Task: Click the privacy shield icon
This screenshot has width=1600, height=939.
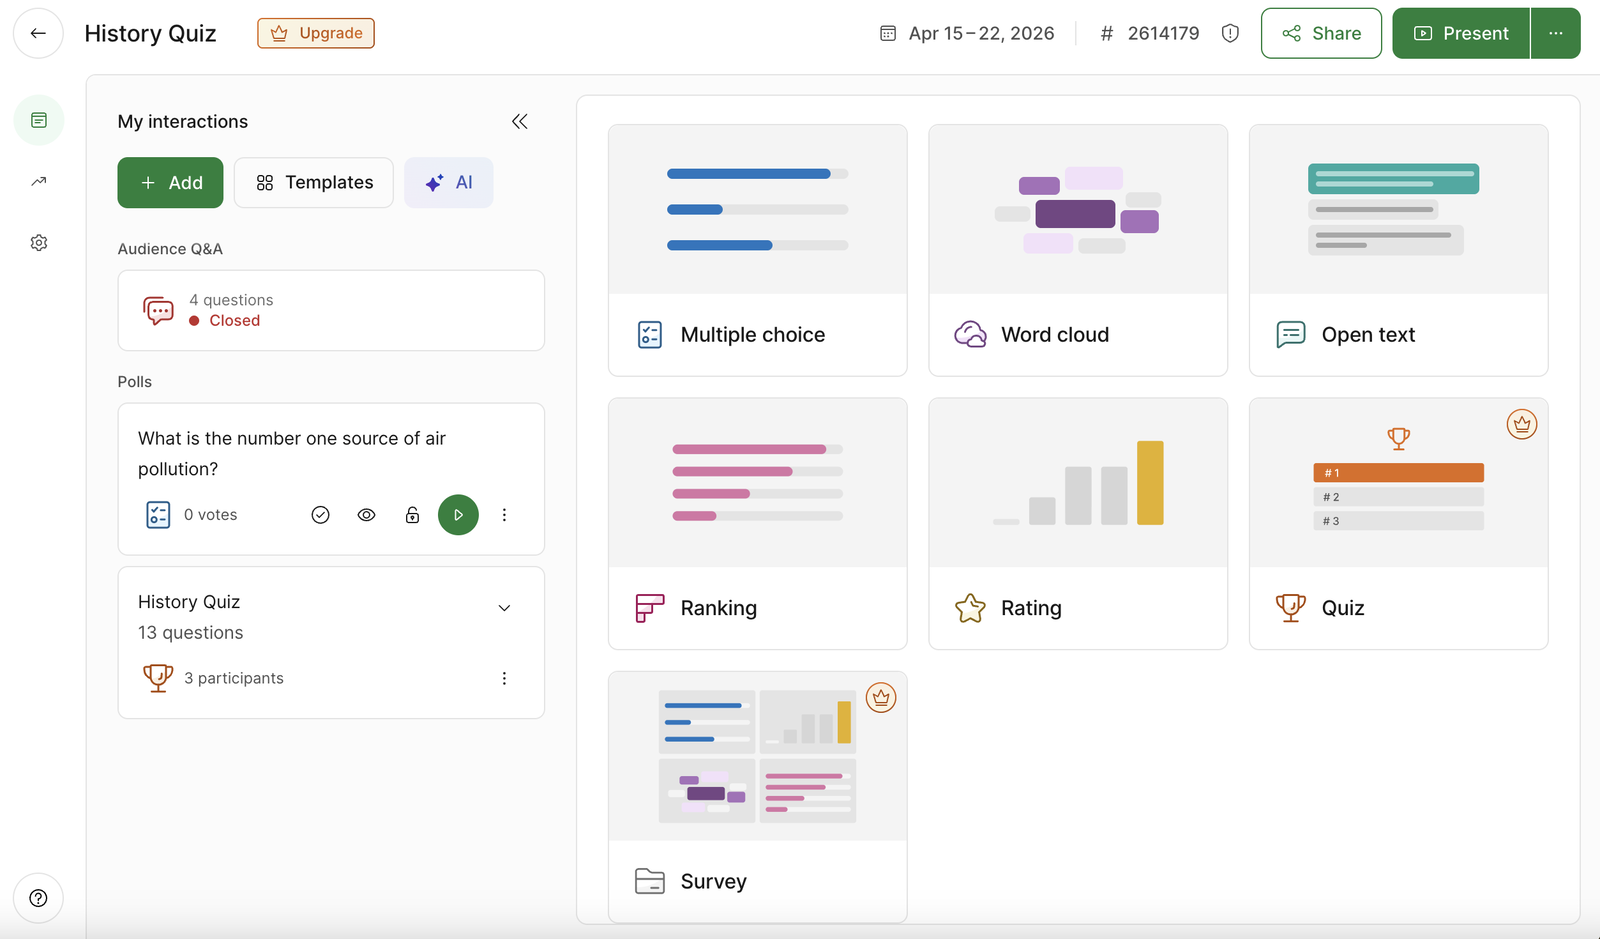Action: point(1230,33)
